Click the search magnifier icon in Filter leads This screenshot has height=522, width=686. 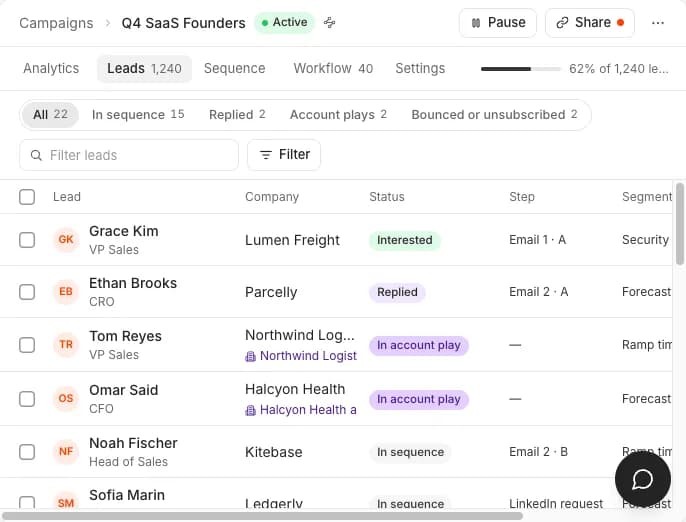[x=36, y=155]
